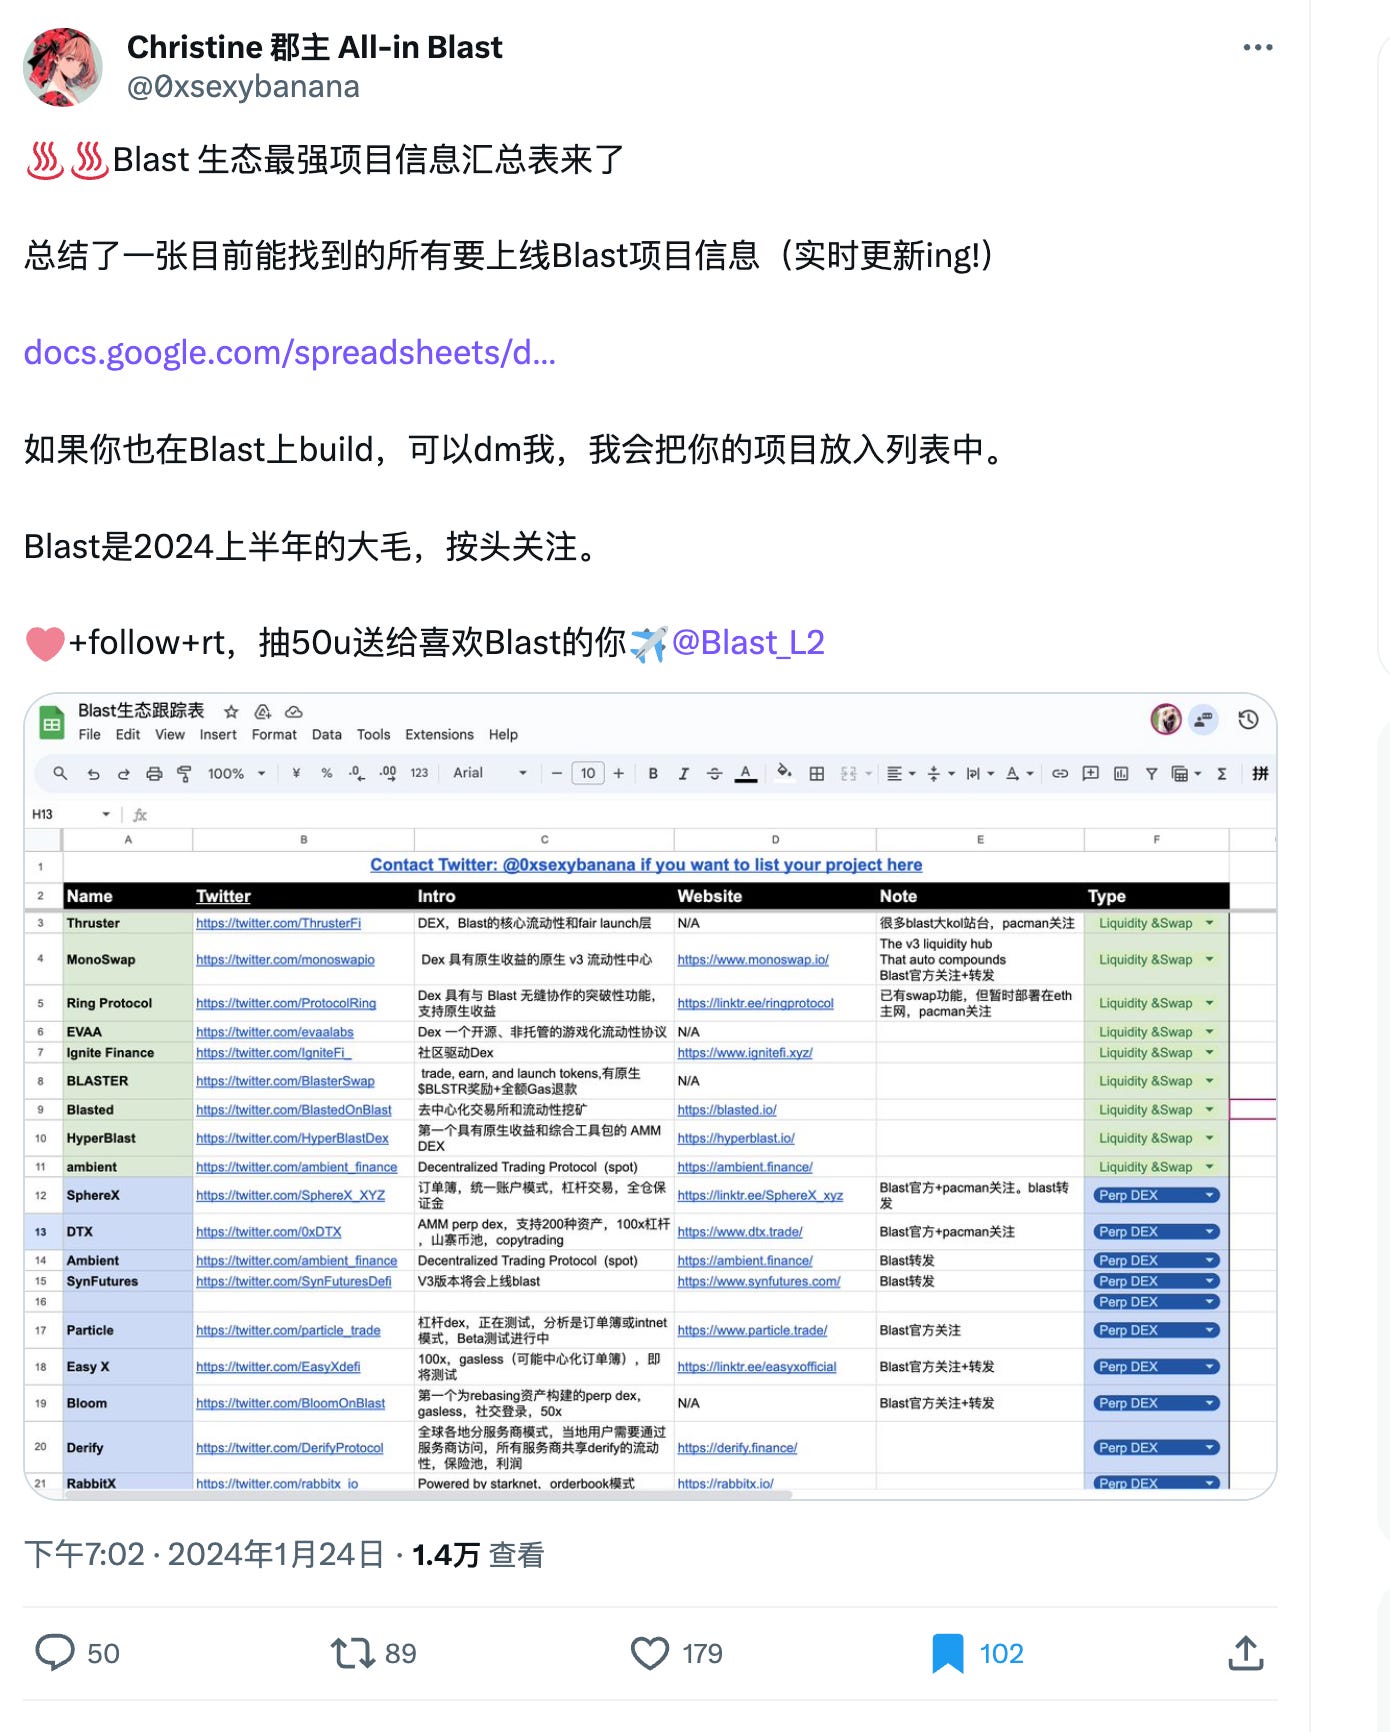The image size is (1390, 1732).
Task: Click the undo arrow in Sheets toolbar
Action: tap(93, 773)
